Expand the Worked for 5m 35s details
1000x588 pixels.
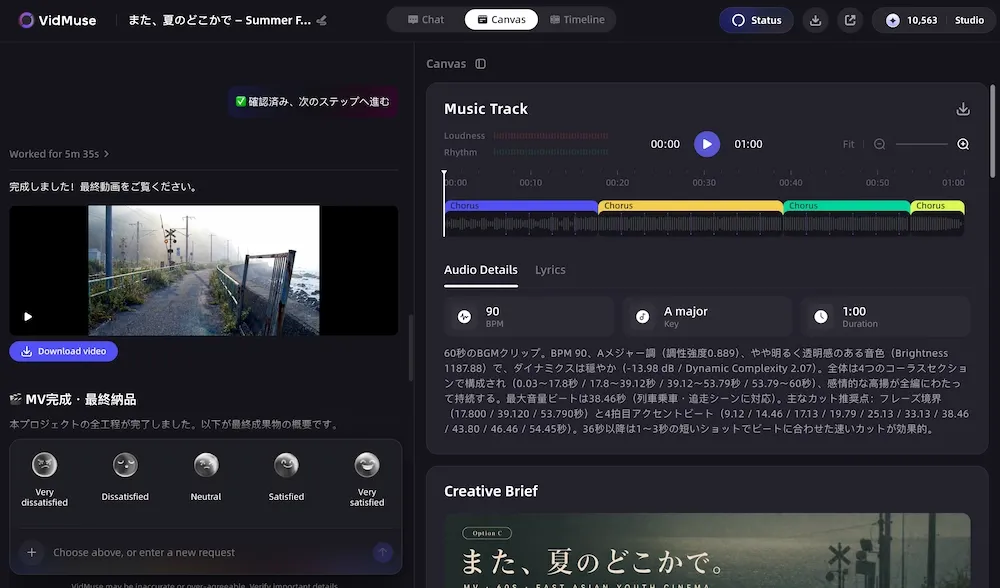tap(59, 154)
